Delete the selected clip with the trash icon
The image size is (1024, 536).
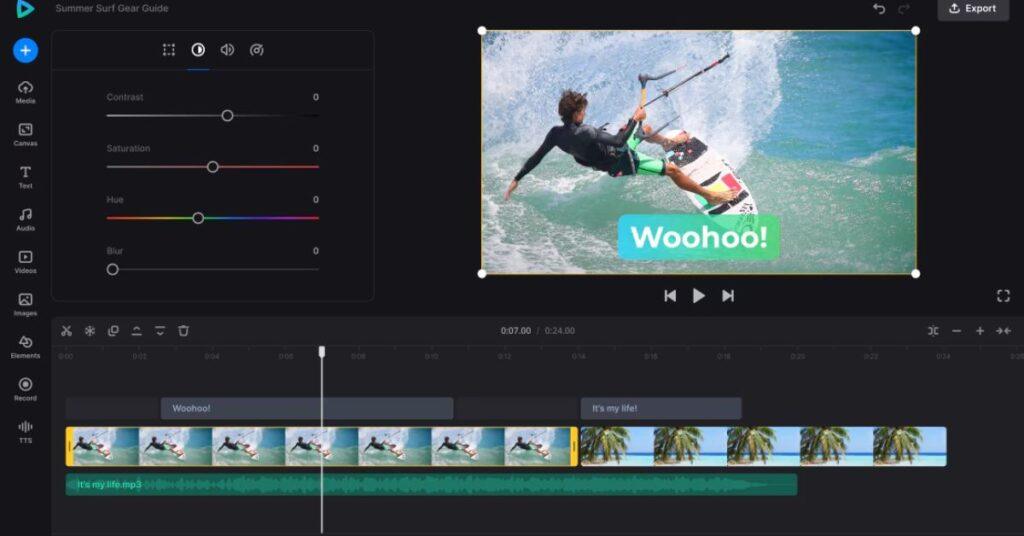click(x=183, y=331)
